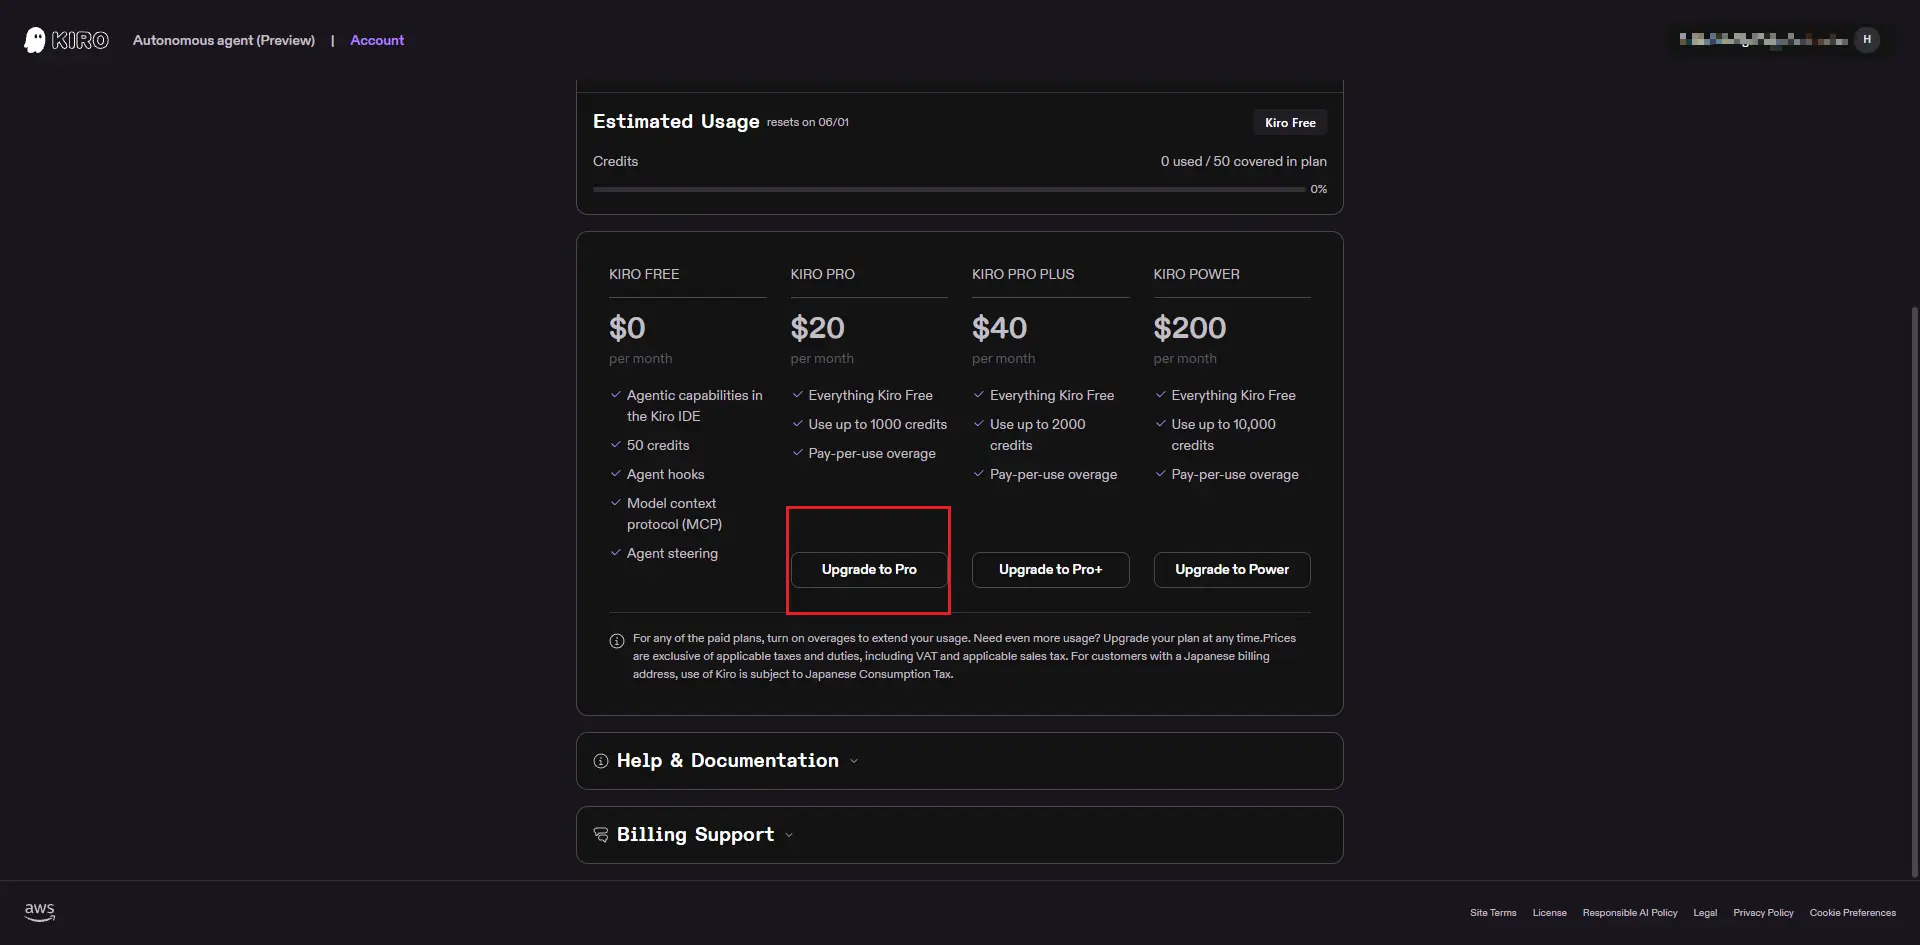Switch to the Account tab

(377, 40)
